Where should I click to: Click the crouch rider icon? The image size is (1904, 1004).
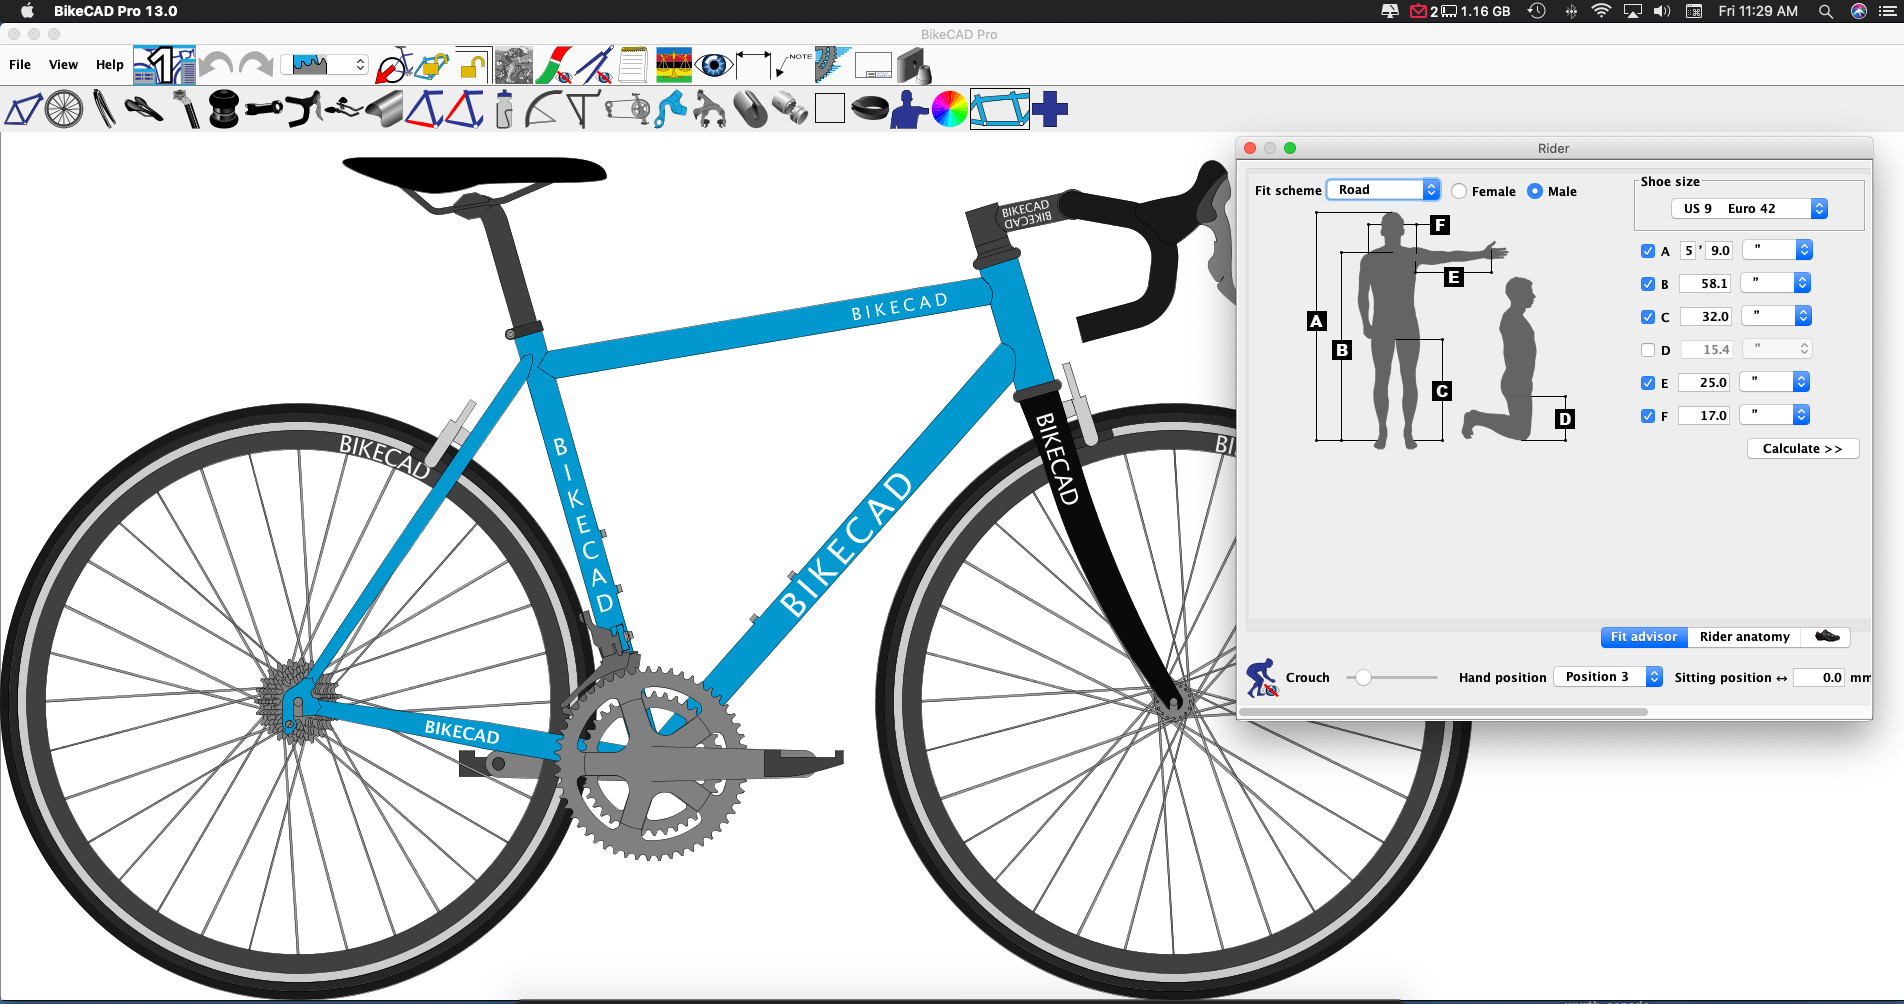1262,677
